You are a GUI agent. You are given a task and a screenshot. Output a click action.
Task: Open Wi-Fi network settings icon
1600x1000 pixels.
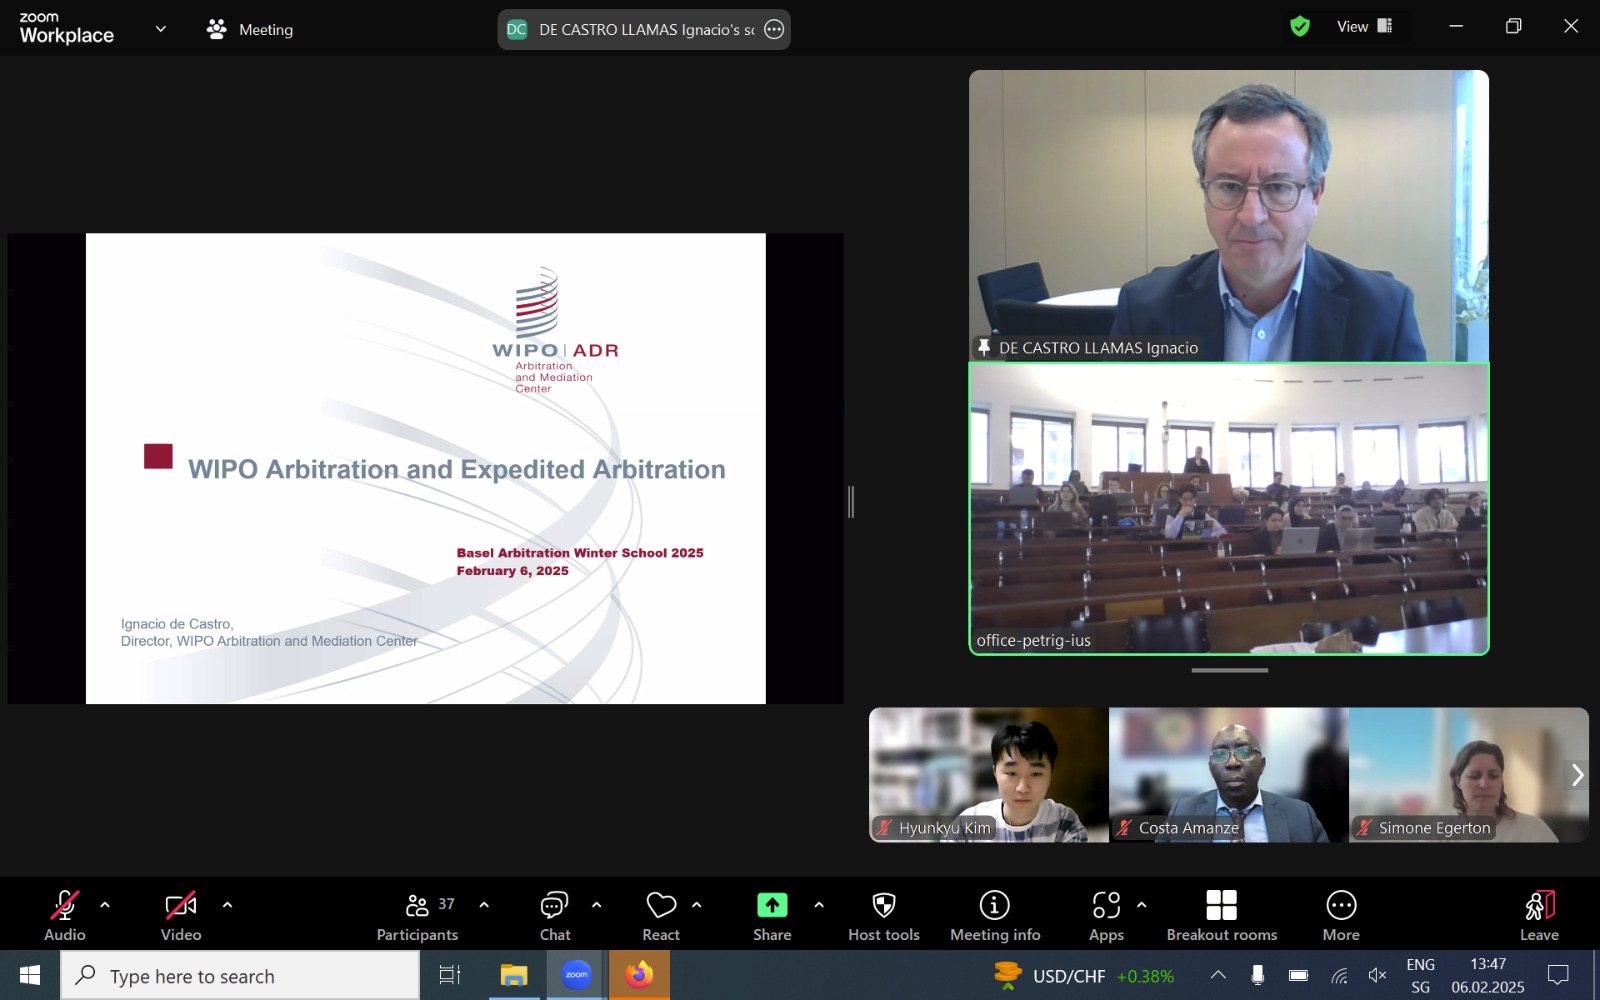(x=1339, y=975)
